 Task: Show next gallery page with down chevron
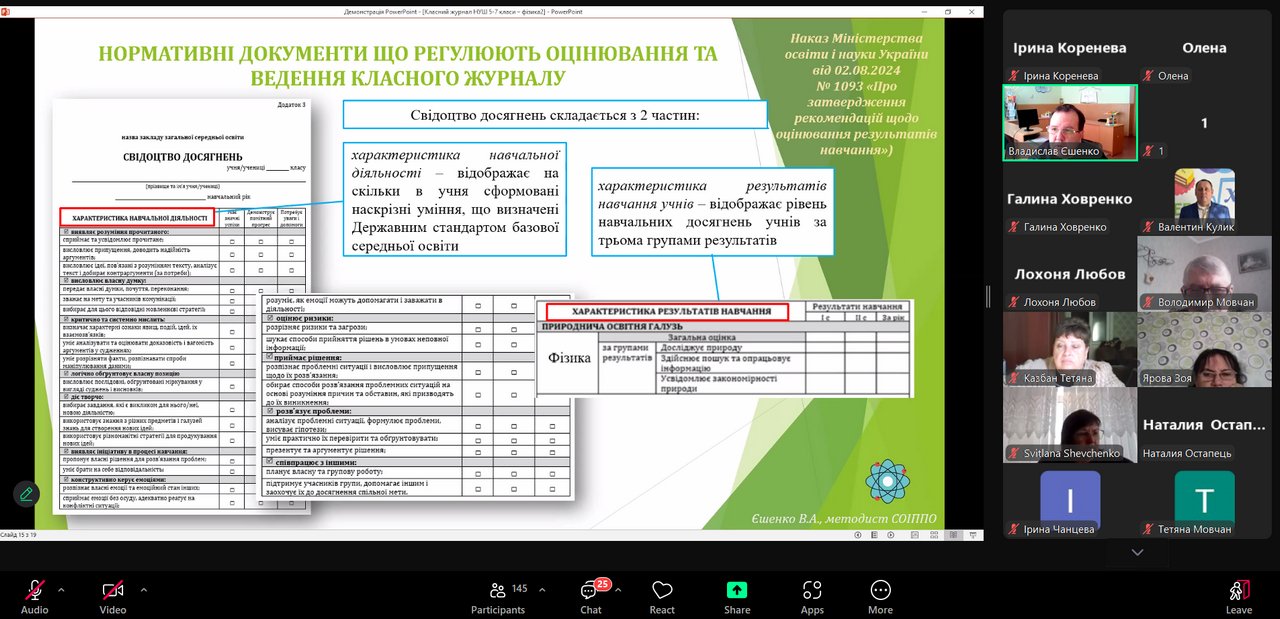pos(1137,551)
